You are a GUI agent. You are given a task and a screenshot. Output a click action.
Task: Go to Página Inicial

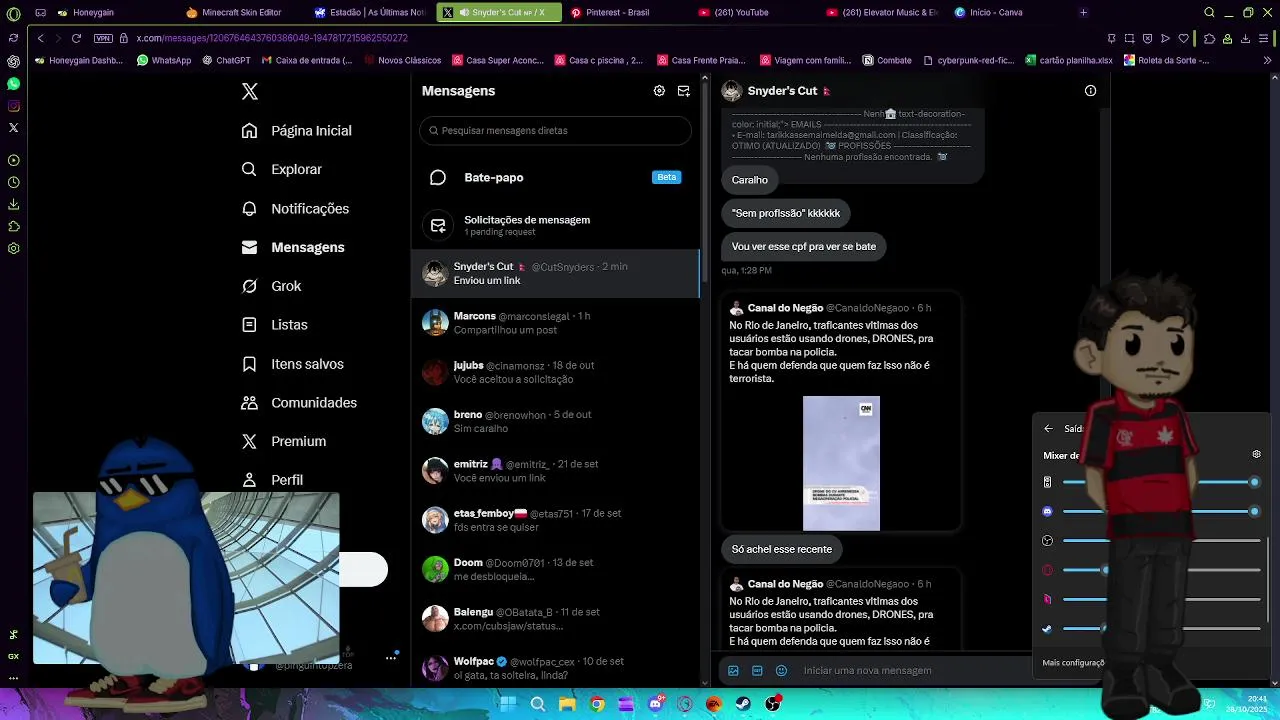(296, 131)
